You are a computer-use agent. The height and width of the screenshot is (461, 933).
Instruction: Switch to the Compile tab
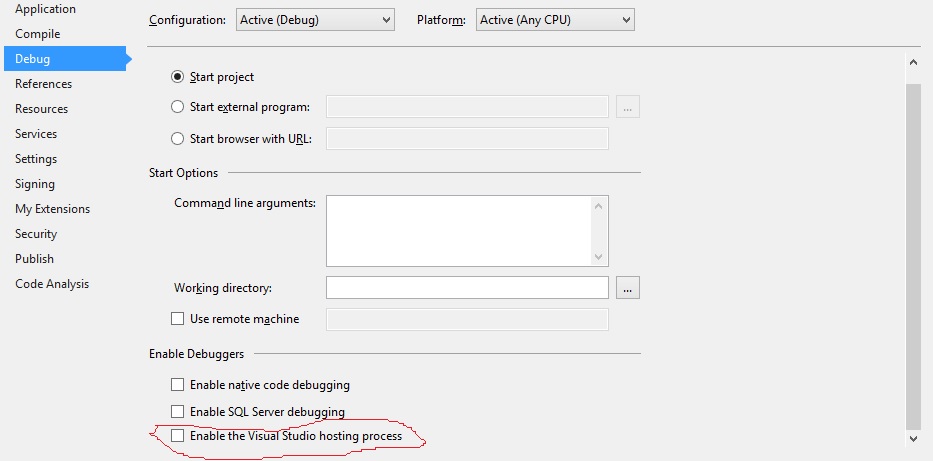pos(37,34)
